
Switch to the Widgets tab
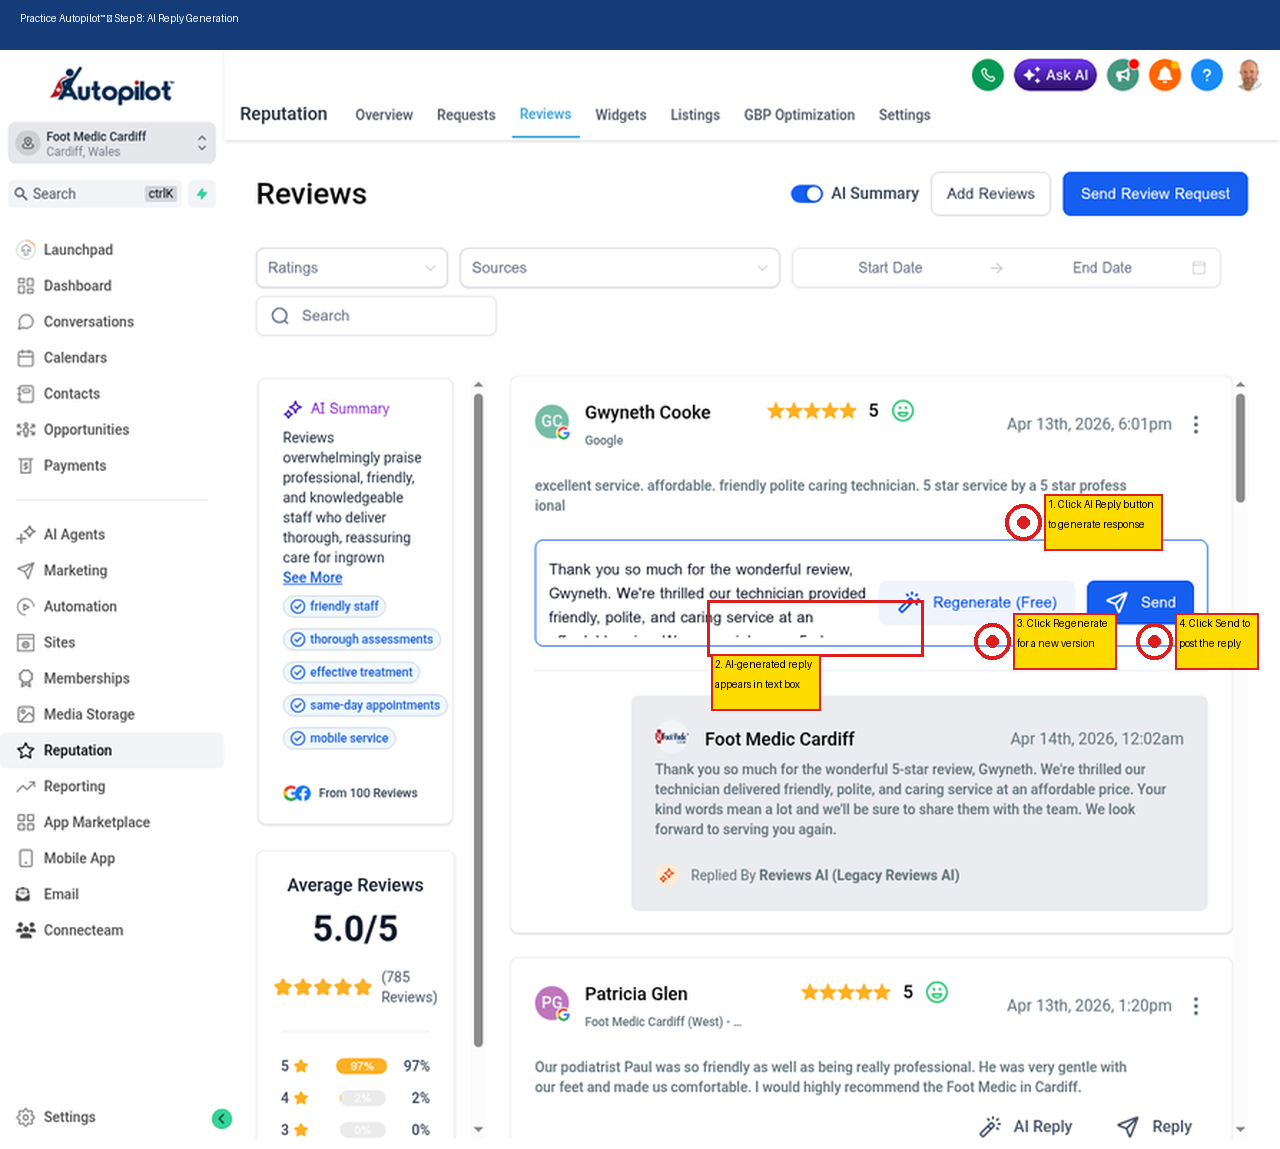point(621,115)
